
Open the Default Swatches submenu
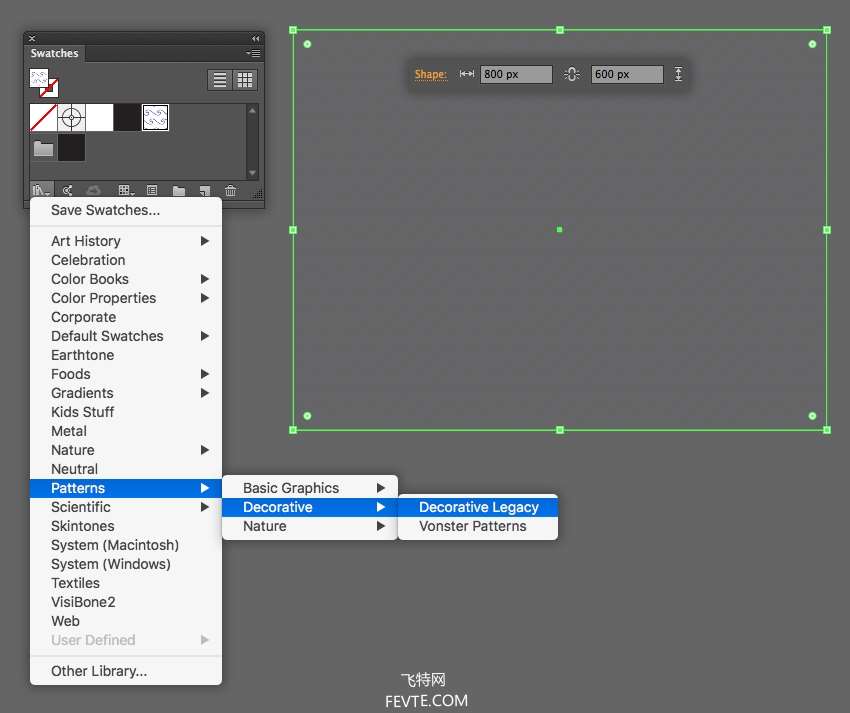tap(126, 336)
